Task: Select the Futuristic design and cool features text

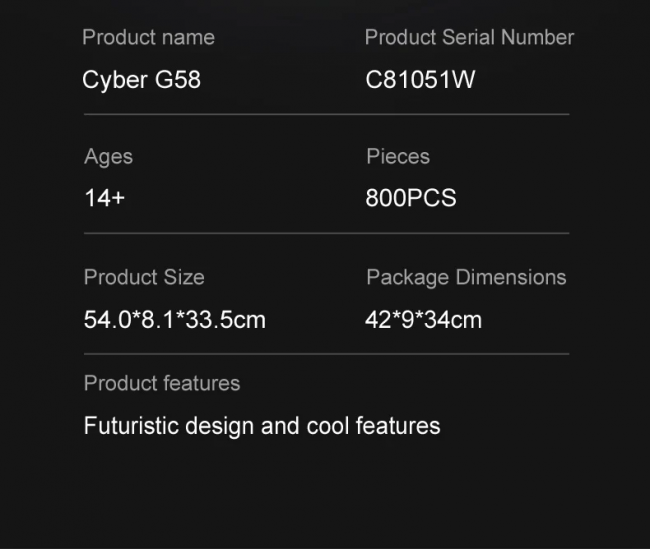Action: pos(262,426)
